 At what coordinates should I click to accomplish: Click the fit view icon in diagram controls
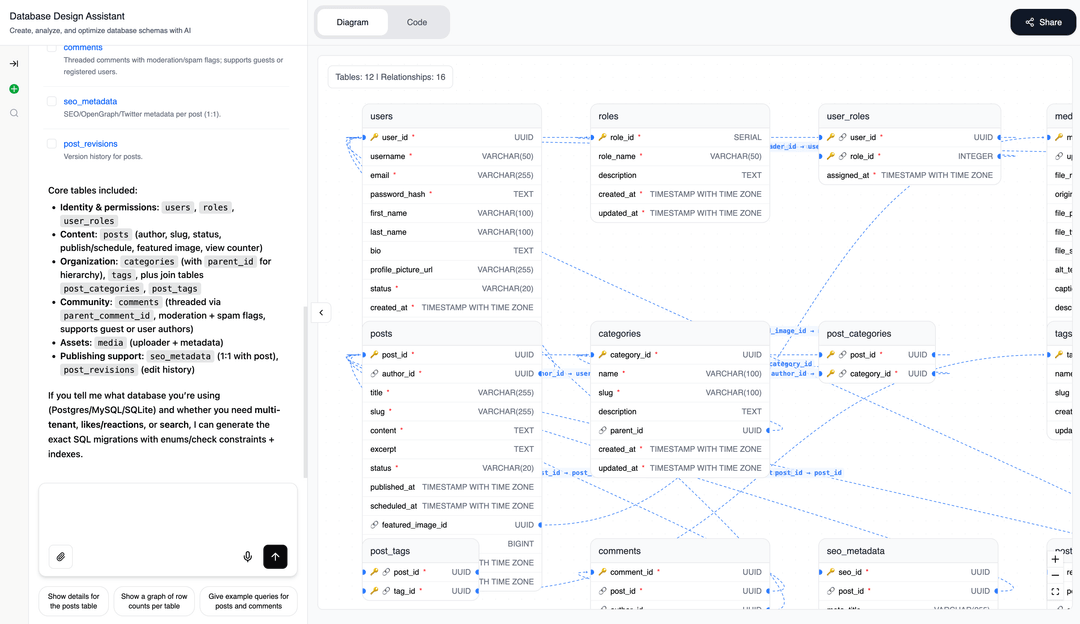pos(1055,592)
